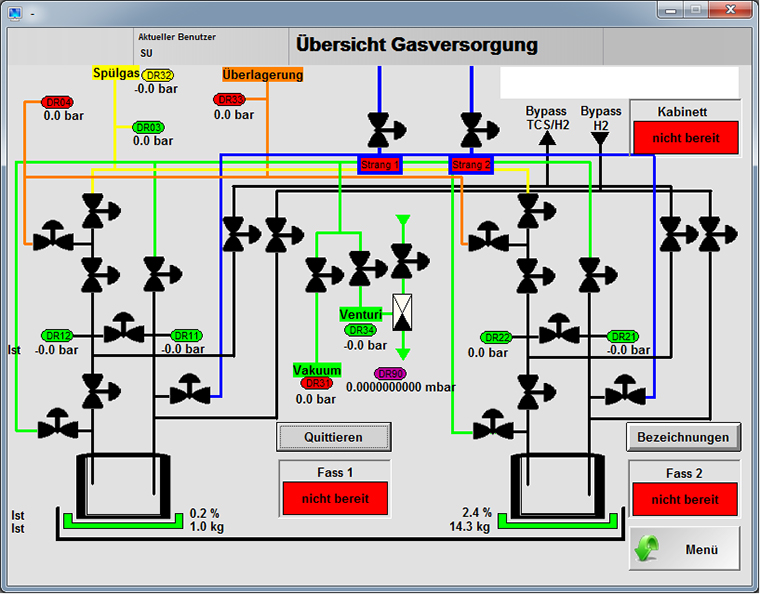Click the Fass 2 barrel graphic
This screenshot has height=594, width=760.
[558, 486]
